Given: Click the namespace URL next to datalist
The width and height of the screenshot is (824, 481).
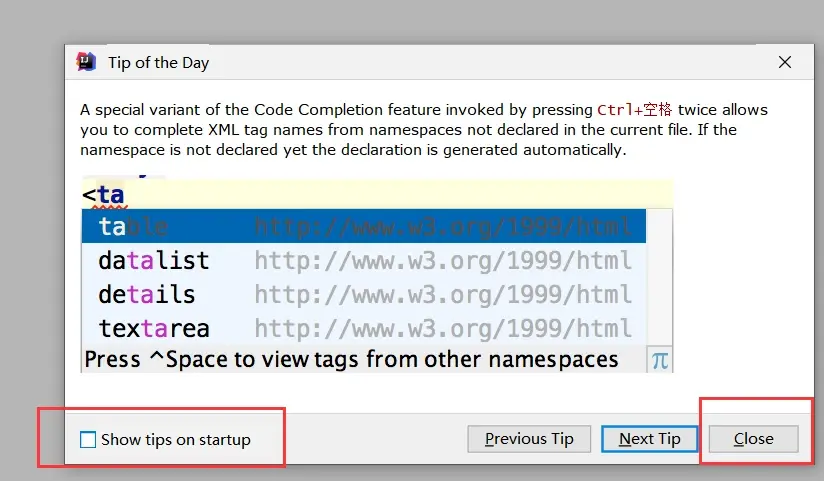Looking at the screenshot, I should [x=442, y=260].
